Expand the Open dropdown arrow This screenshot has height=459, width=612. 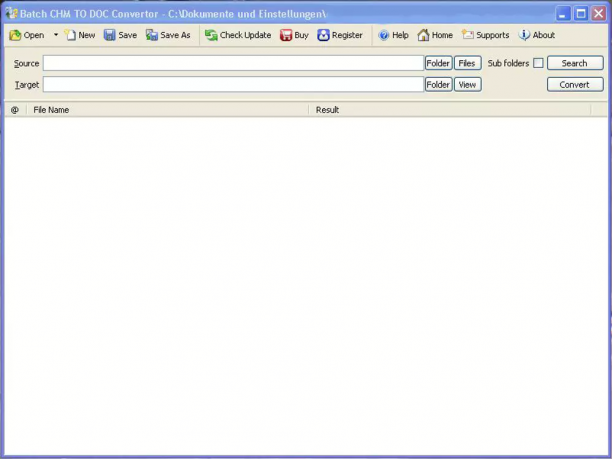[x=56, y=35]
